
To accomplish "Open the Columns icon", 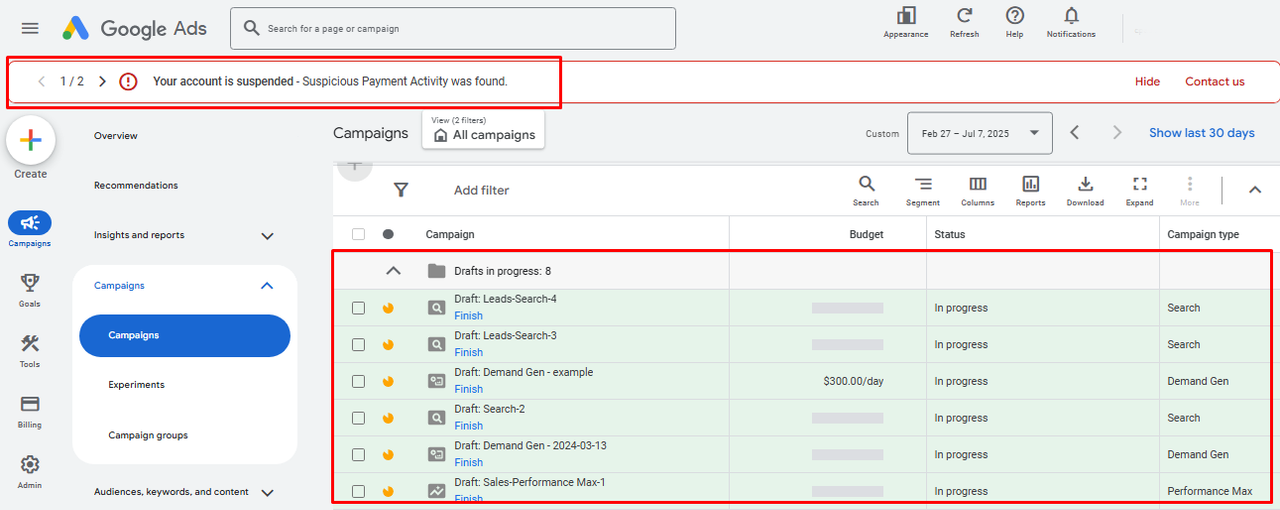I will pyautogui.click(x=977, y=184).
